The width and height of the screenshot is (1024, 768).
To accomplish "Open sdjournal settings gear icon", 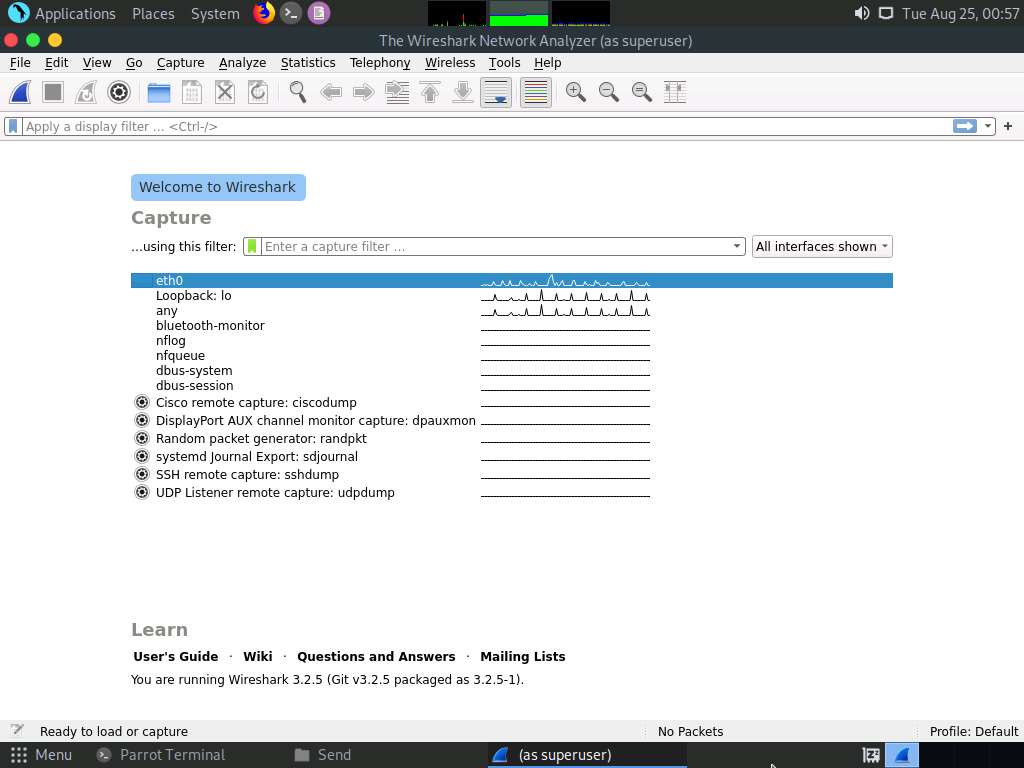I will 142,456.
